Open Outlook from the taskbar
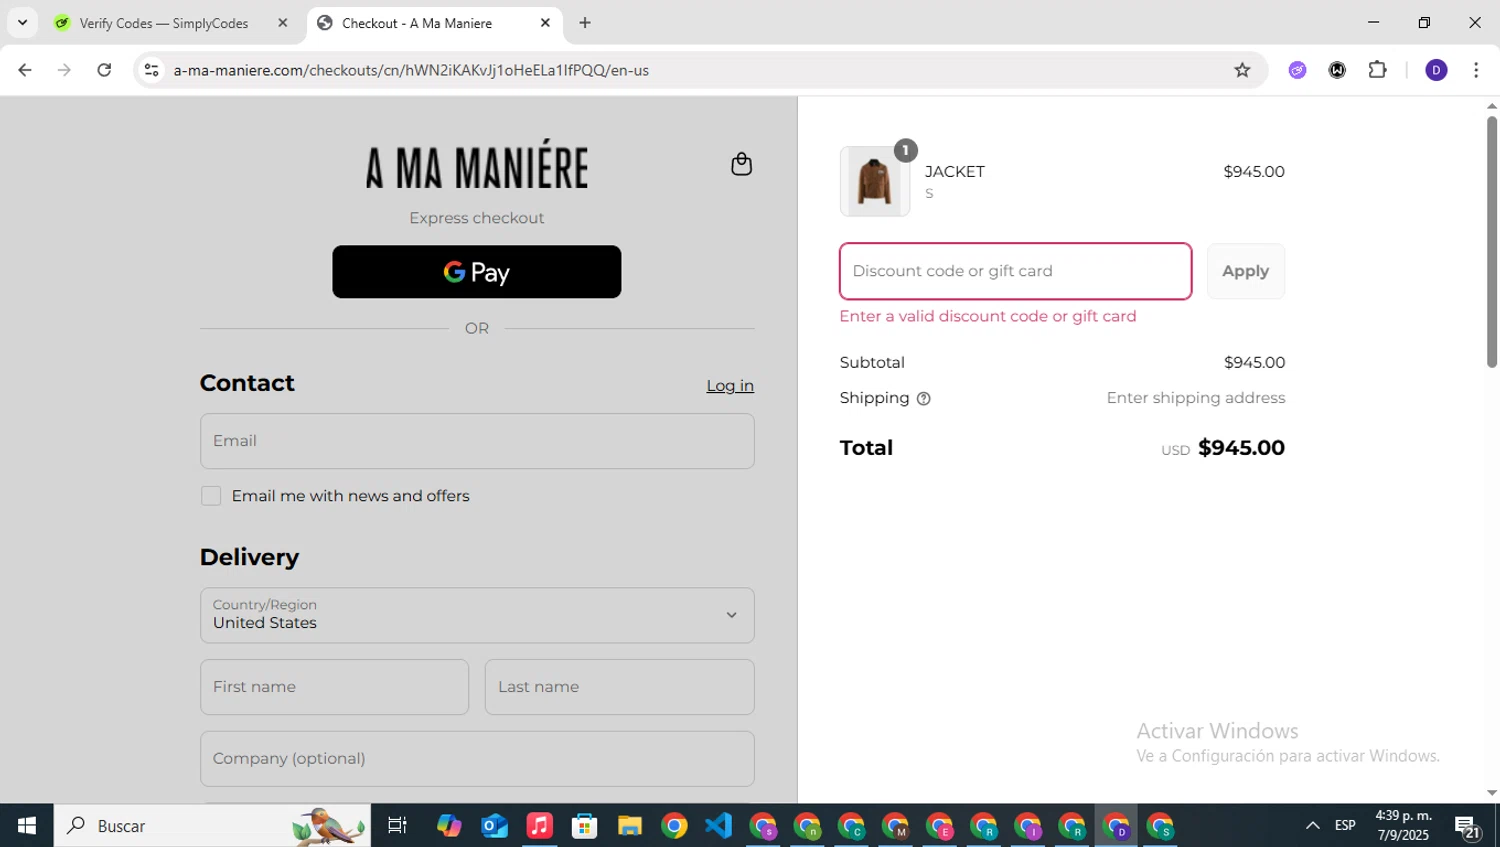Viewport: 1500px width, 847px height. [494, 826]
